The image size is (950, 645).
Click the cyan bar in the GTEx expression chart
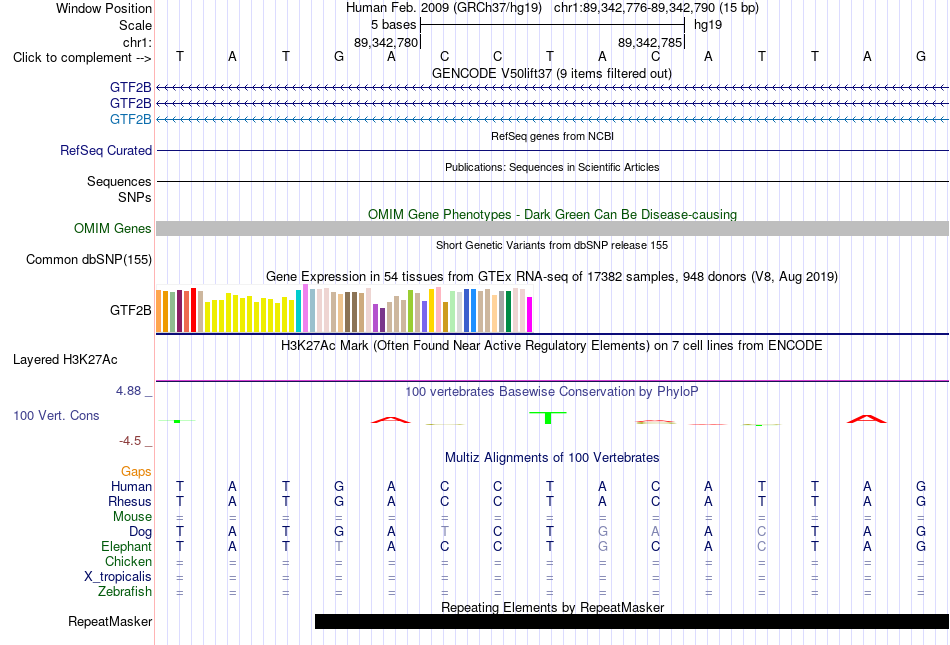299,311
